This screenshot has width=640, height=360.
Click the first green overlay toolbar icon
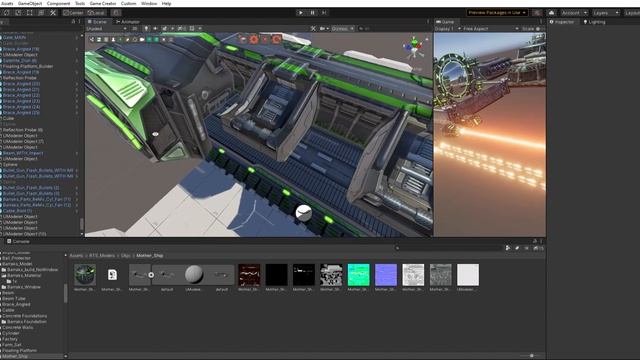tap(149, 40)
